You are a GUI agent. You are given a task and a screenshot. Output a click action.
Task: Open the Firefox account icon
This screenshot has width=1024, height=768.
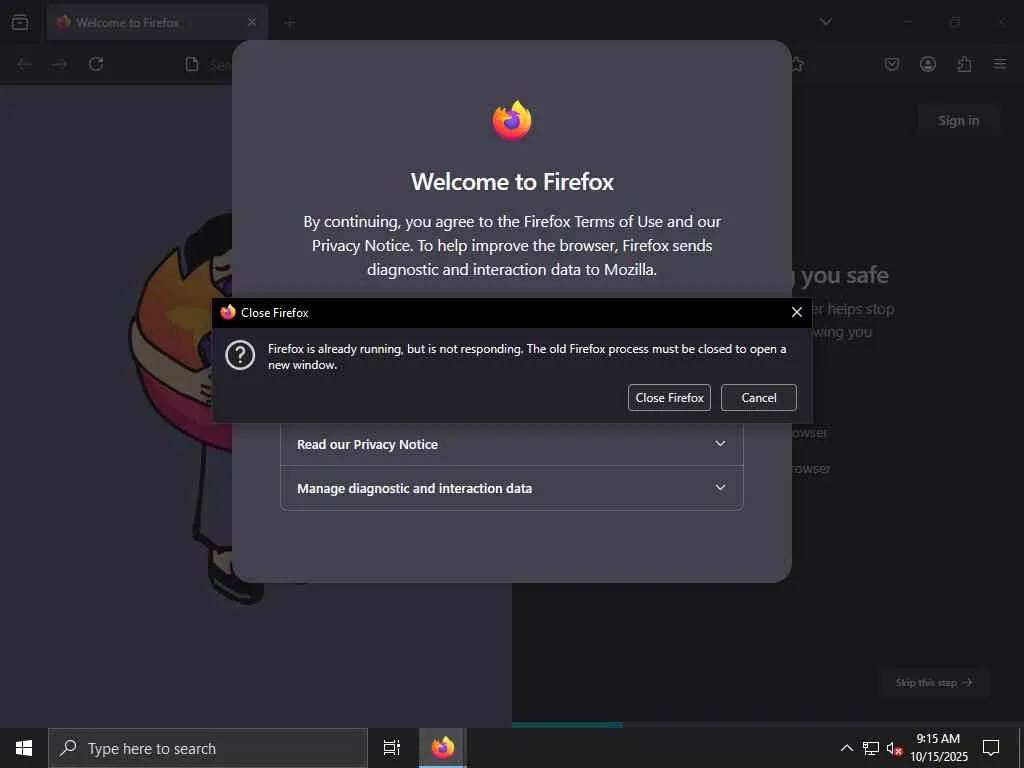(928, 64)
